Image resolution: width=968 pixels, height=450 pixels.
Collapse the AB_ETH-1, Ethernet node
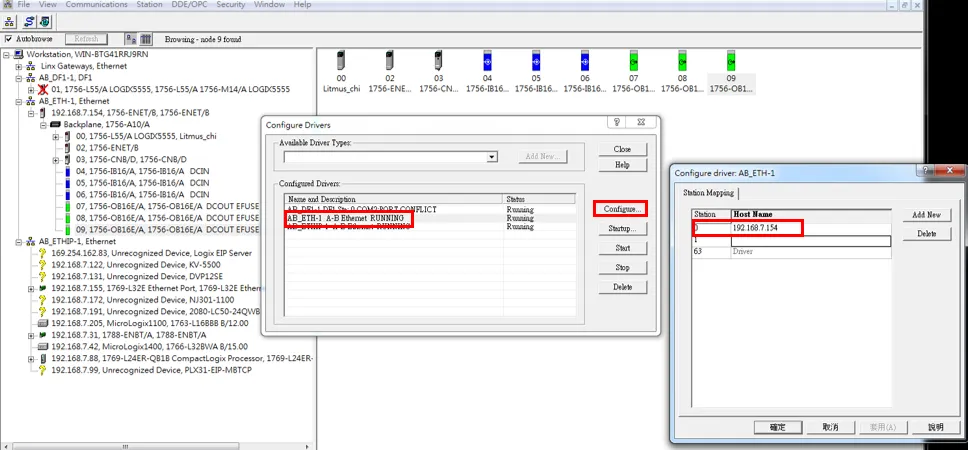19,101
